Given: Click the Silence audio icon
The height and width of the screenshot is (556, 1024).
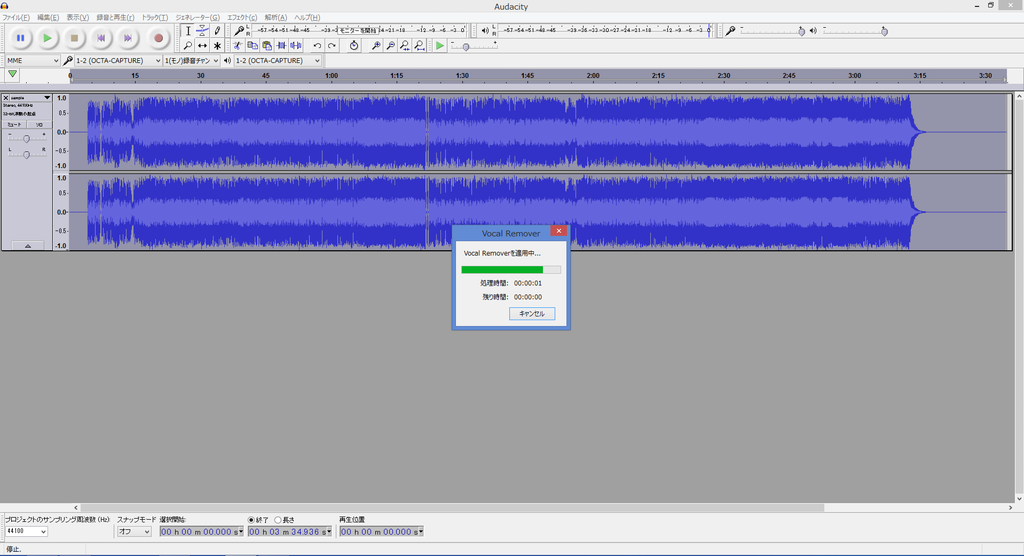Looking at the screenshot, I should click(296, 46).
